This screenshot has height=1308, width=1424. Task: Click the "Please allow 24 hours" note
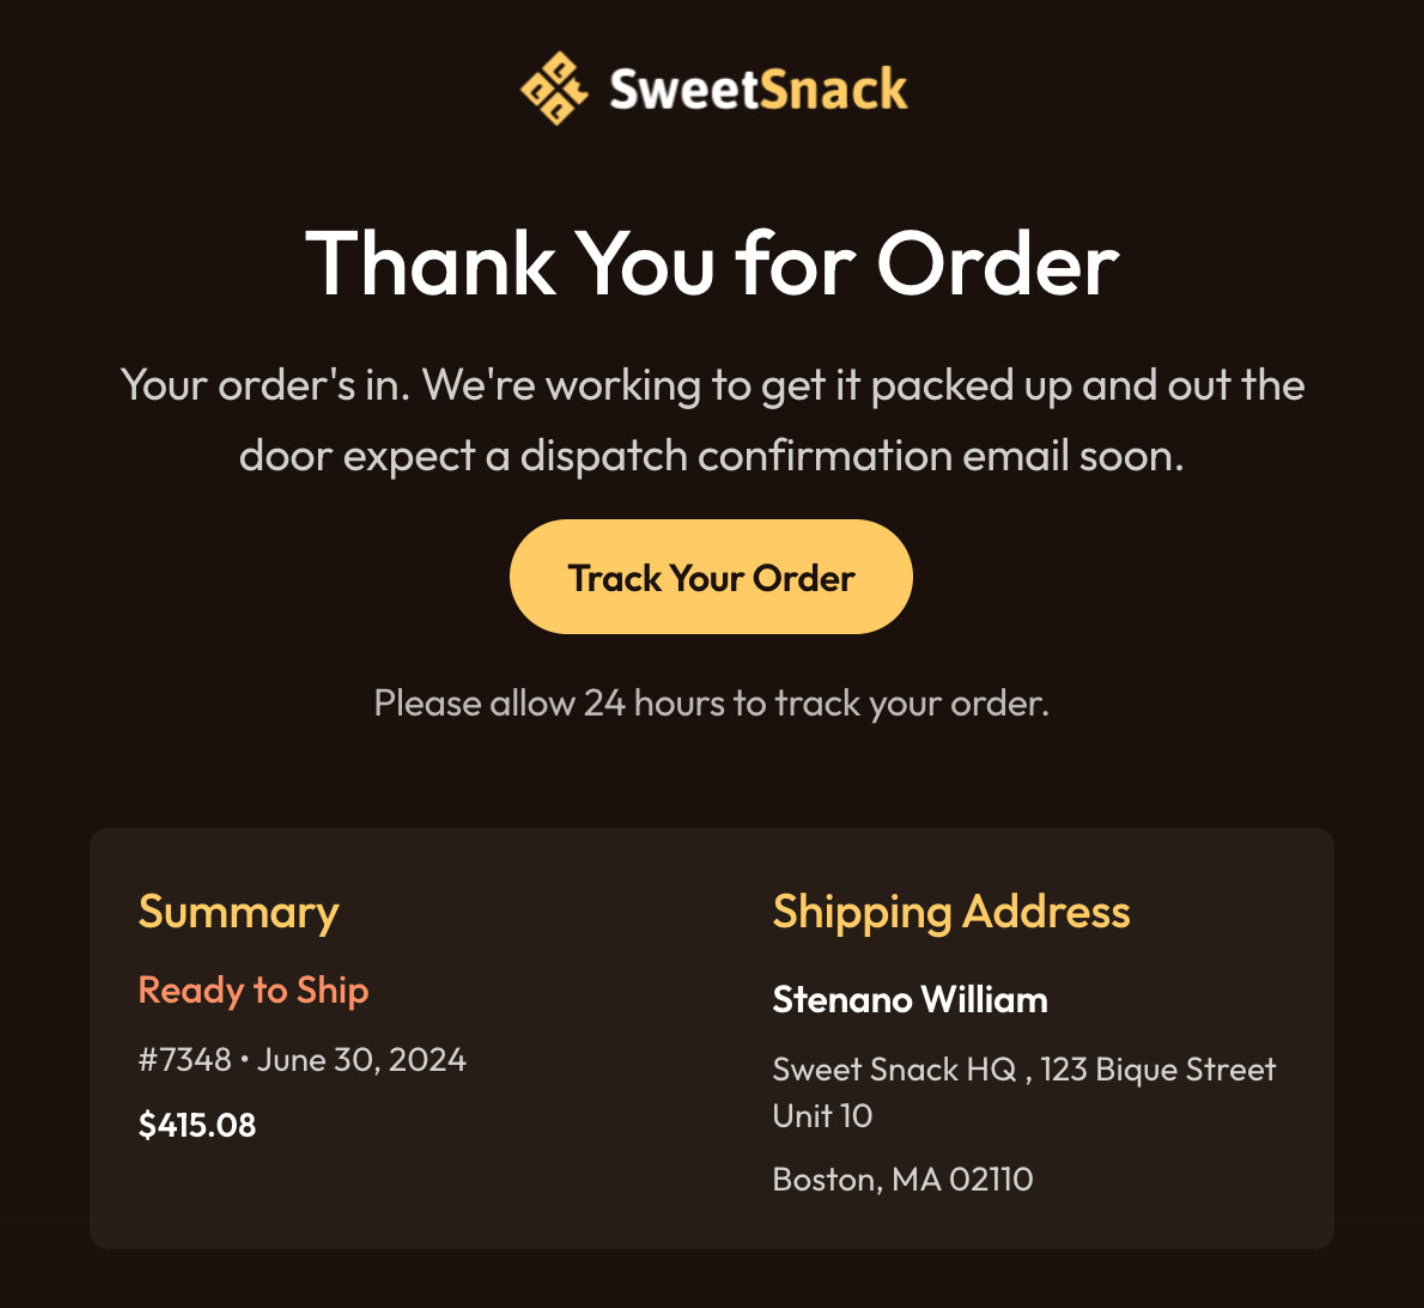pos(712,703)
